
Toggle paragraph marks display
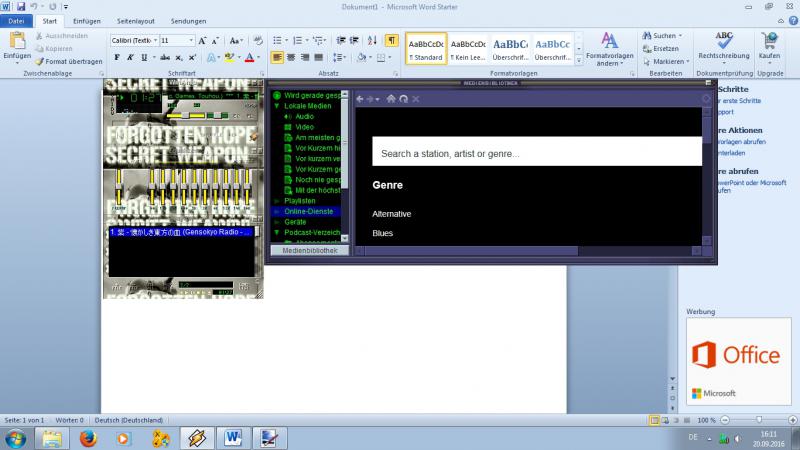pyautogui.click(x=391, y=40)
